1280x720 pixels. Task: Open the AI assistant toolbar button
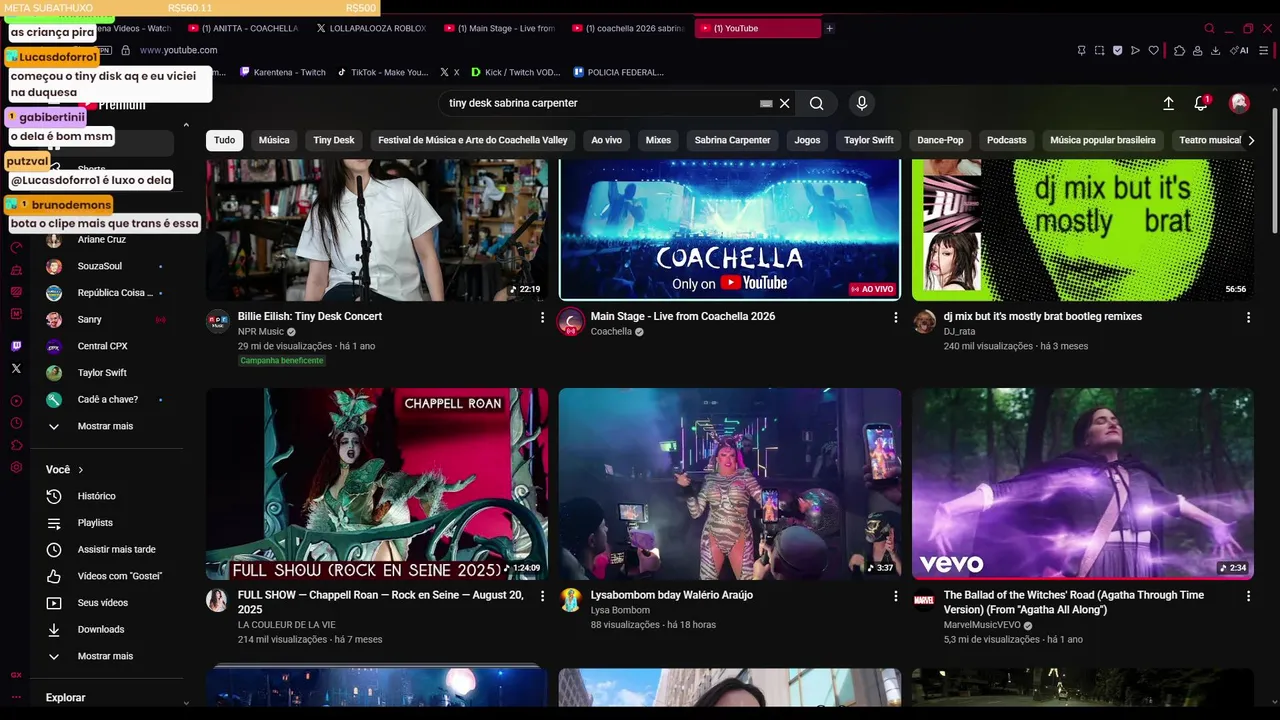(x=1240, y=50)
